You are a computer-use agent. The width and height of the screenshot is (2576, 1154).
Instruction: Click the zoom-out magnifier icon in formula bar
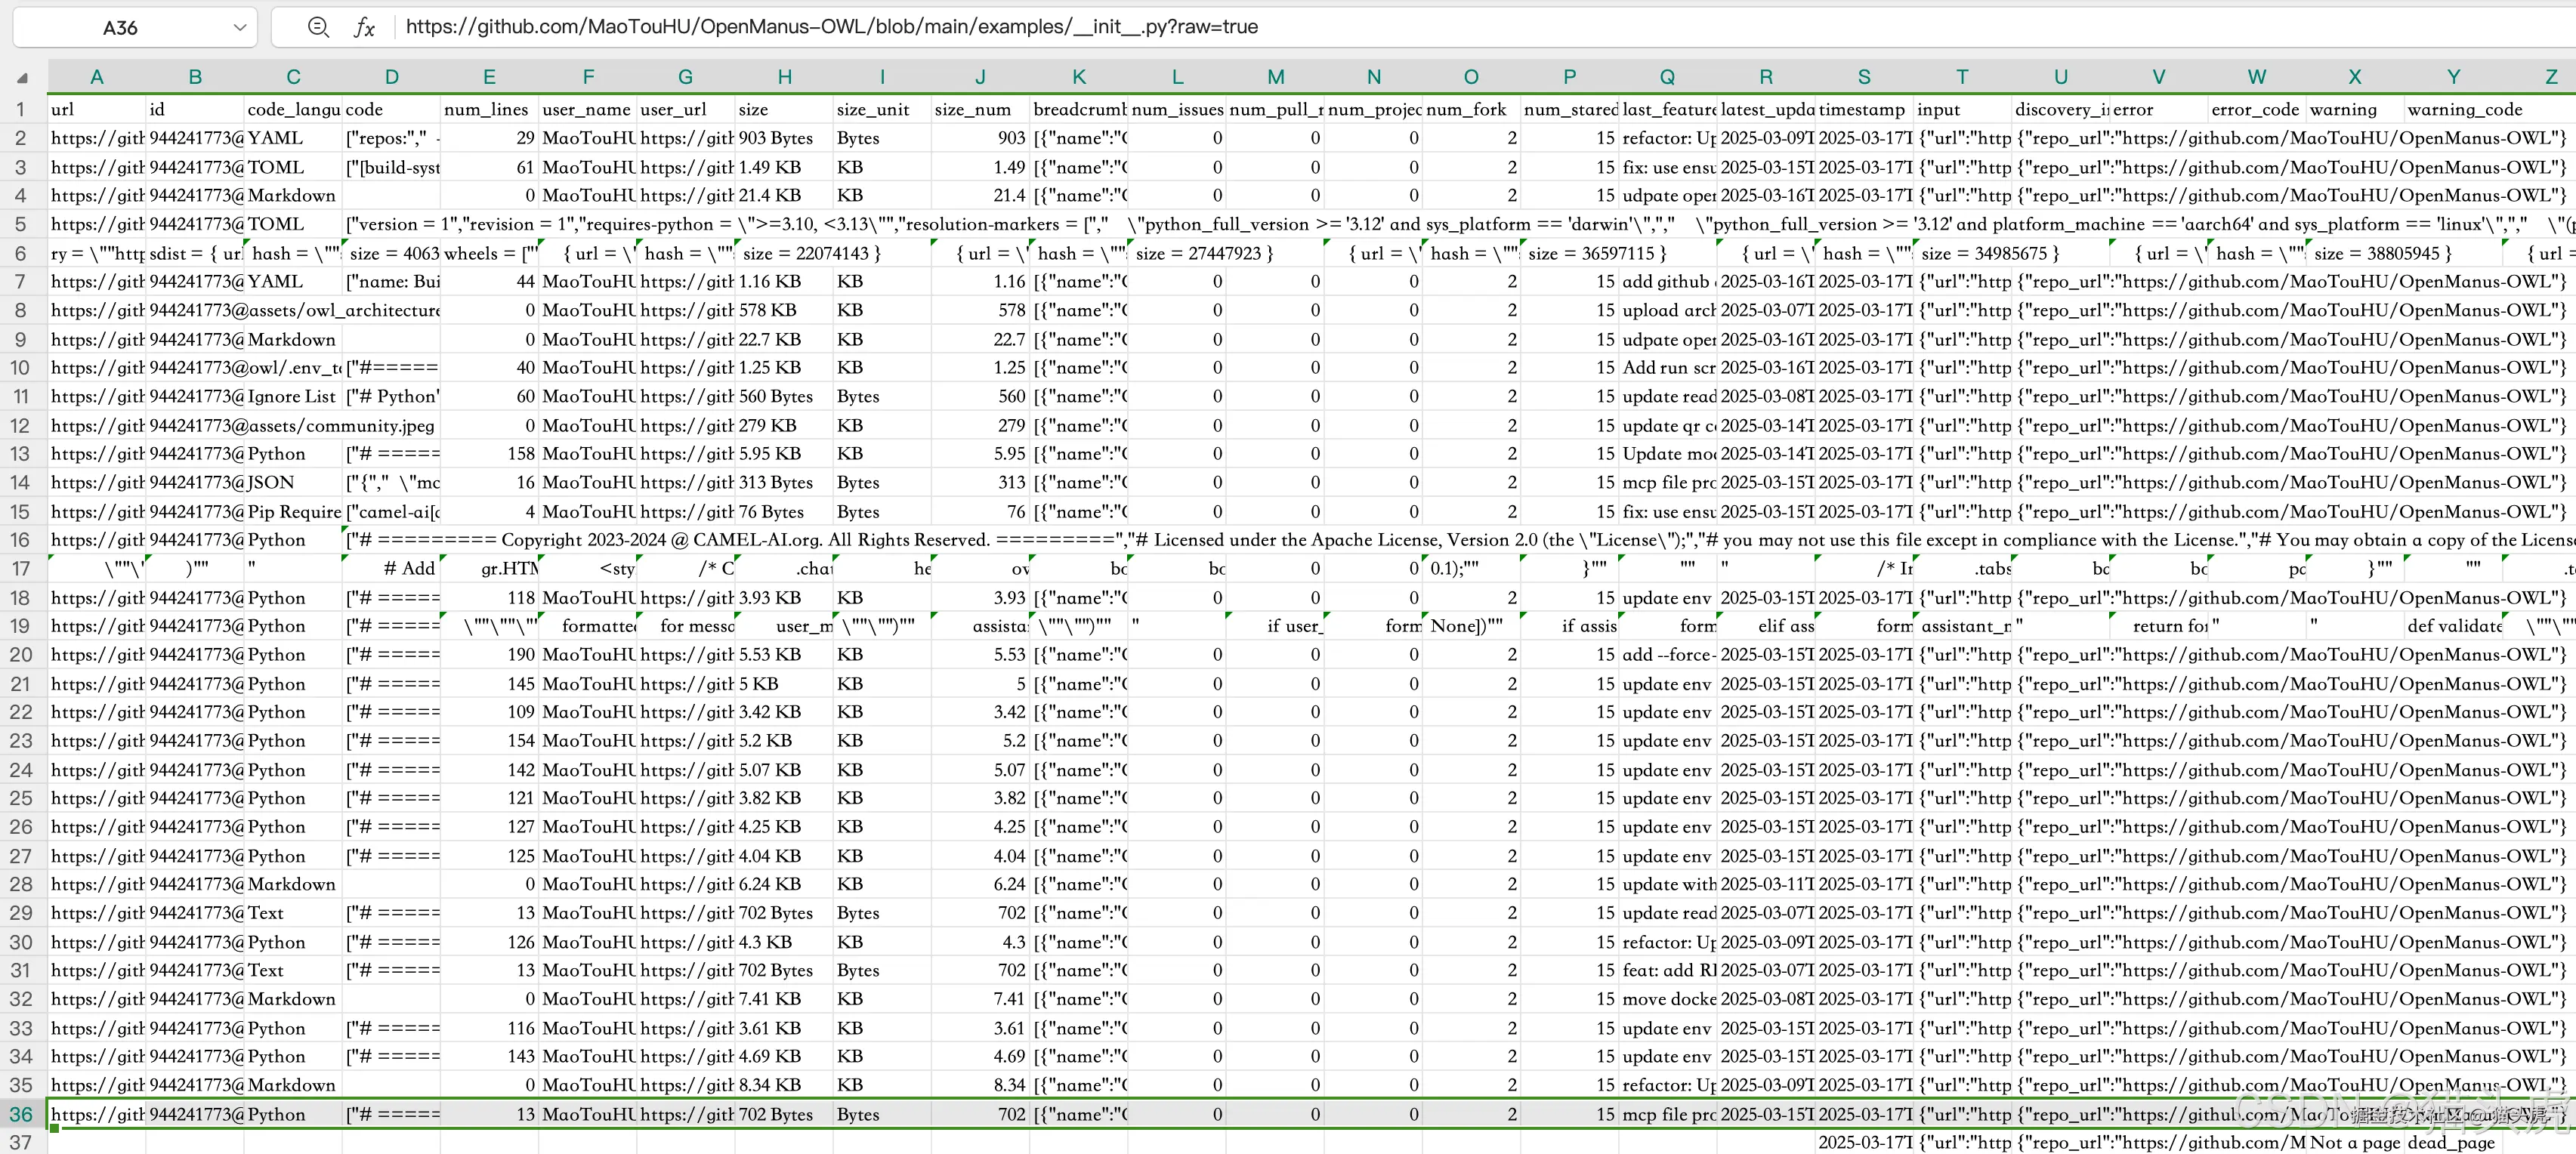pyautogui.click(x=318, y=27)
